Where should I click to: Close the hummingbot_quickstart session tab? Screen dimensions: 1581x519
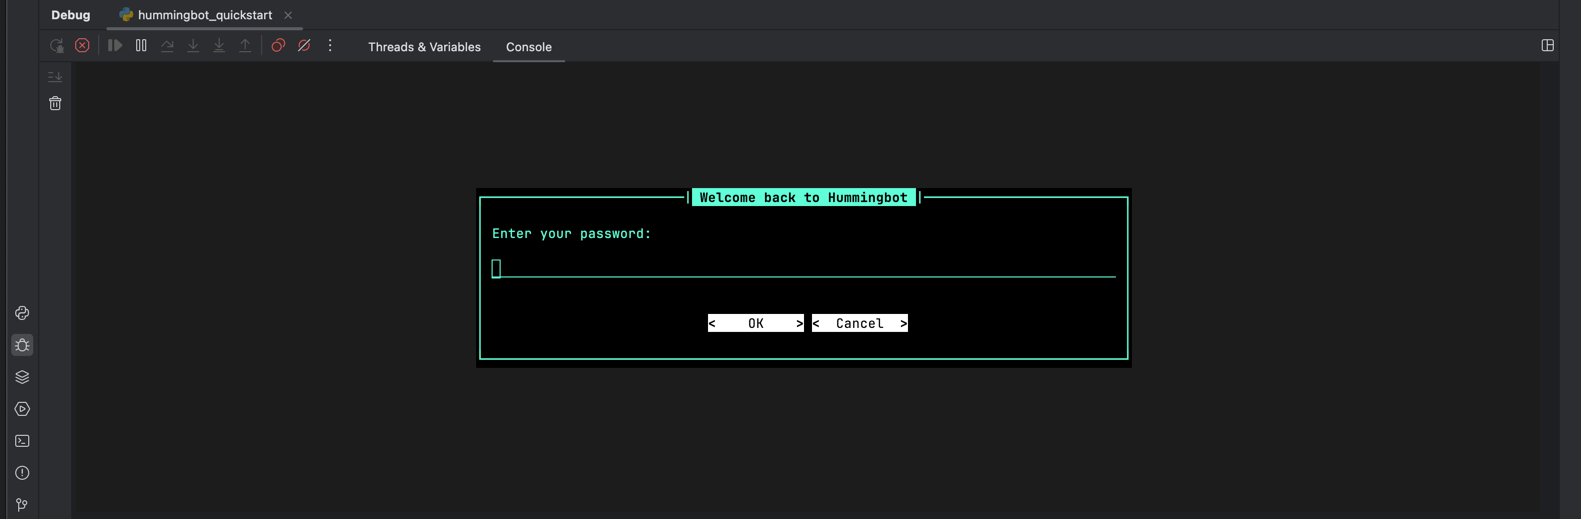[288, 15]
